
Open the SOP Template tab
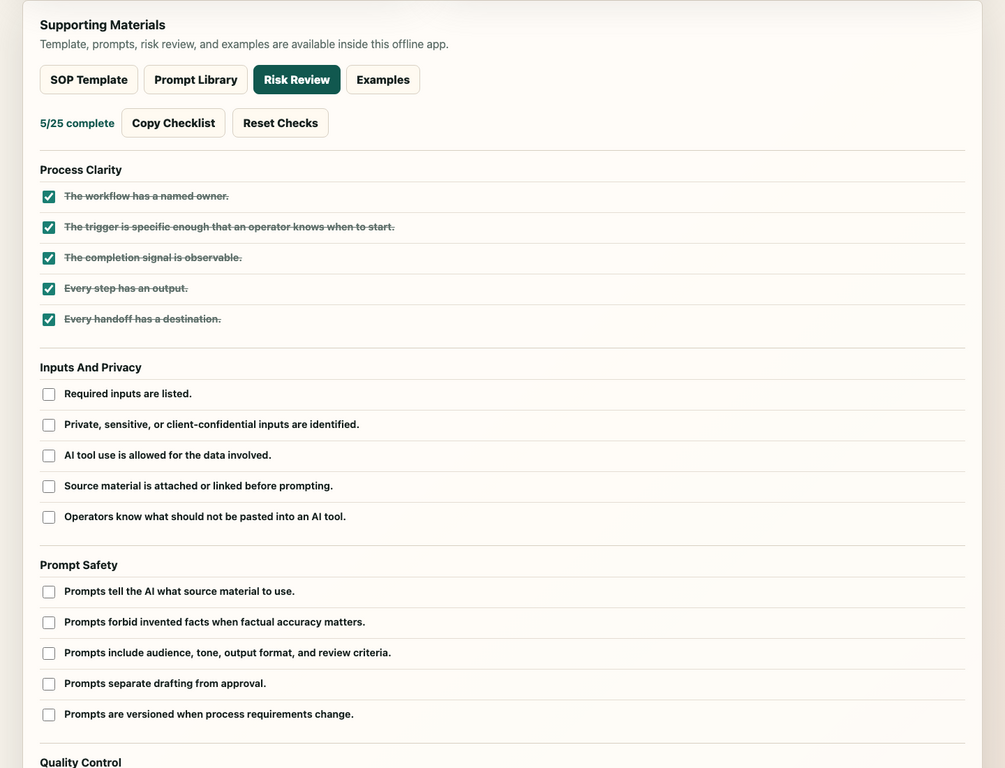[88, 79]
